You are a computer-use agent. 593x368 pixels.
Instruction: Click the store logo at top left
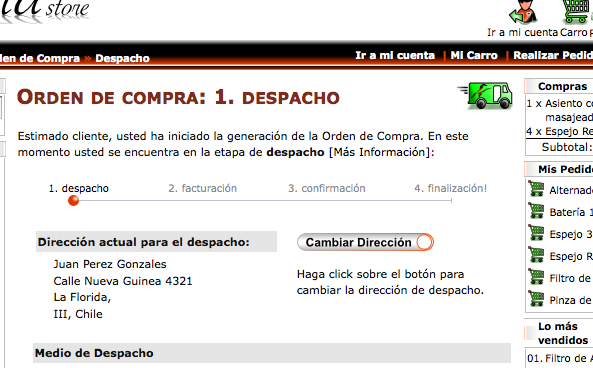(x=45, y=11)
